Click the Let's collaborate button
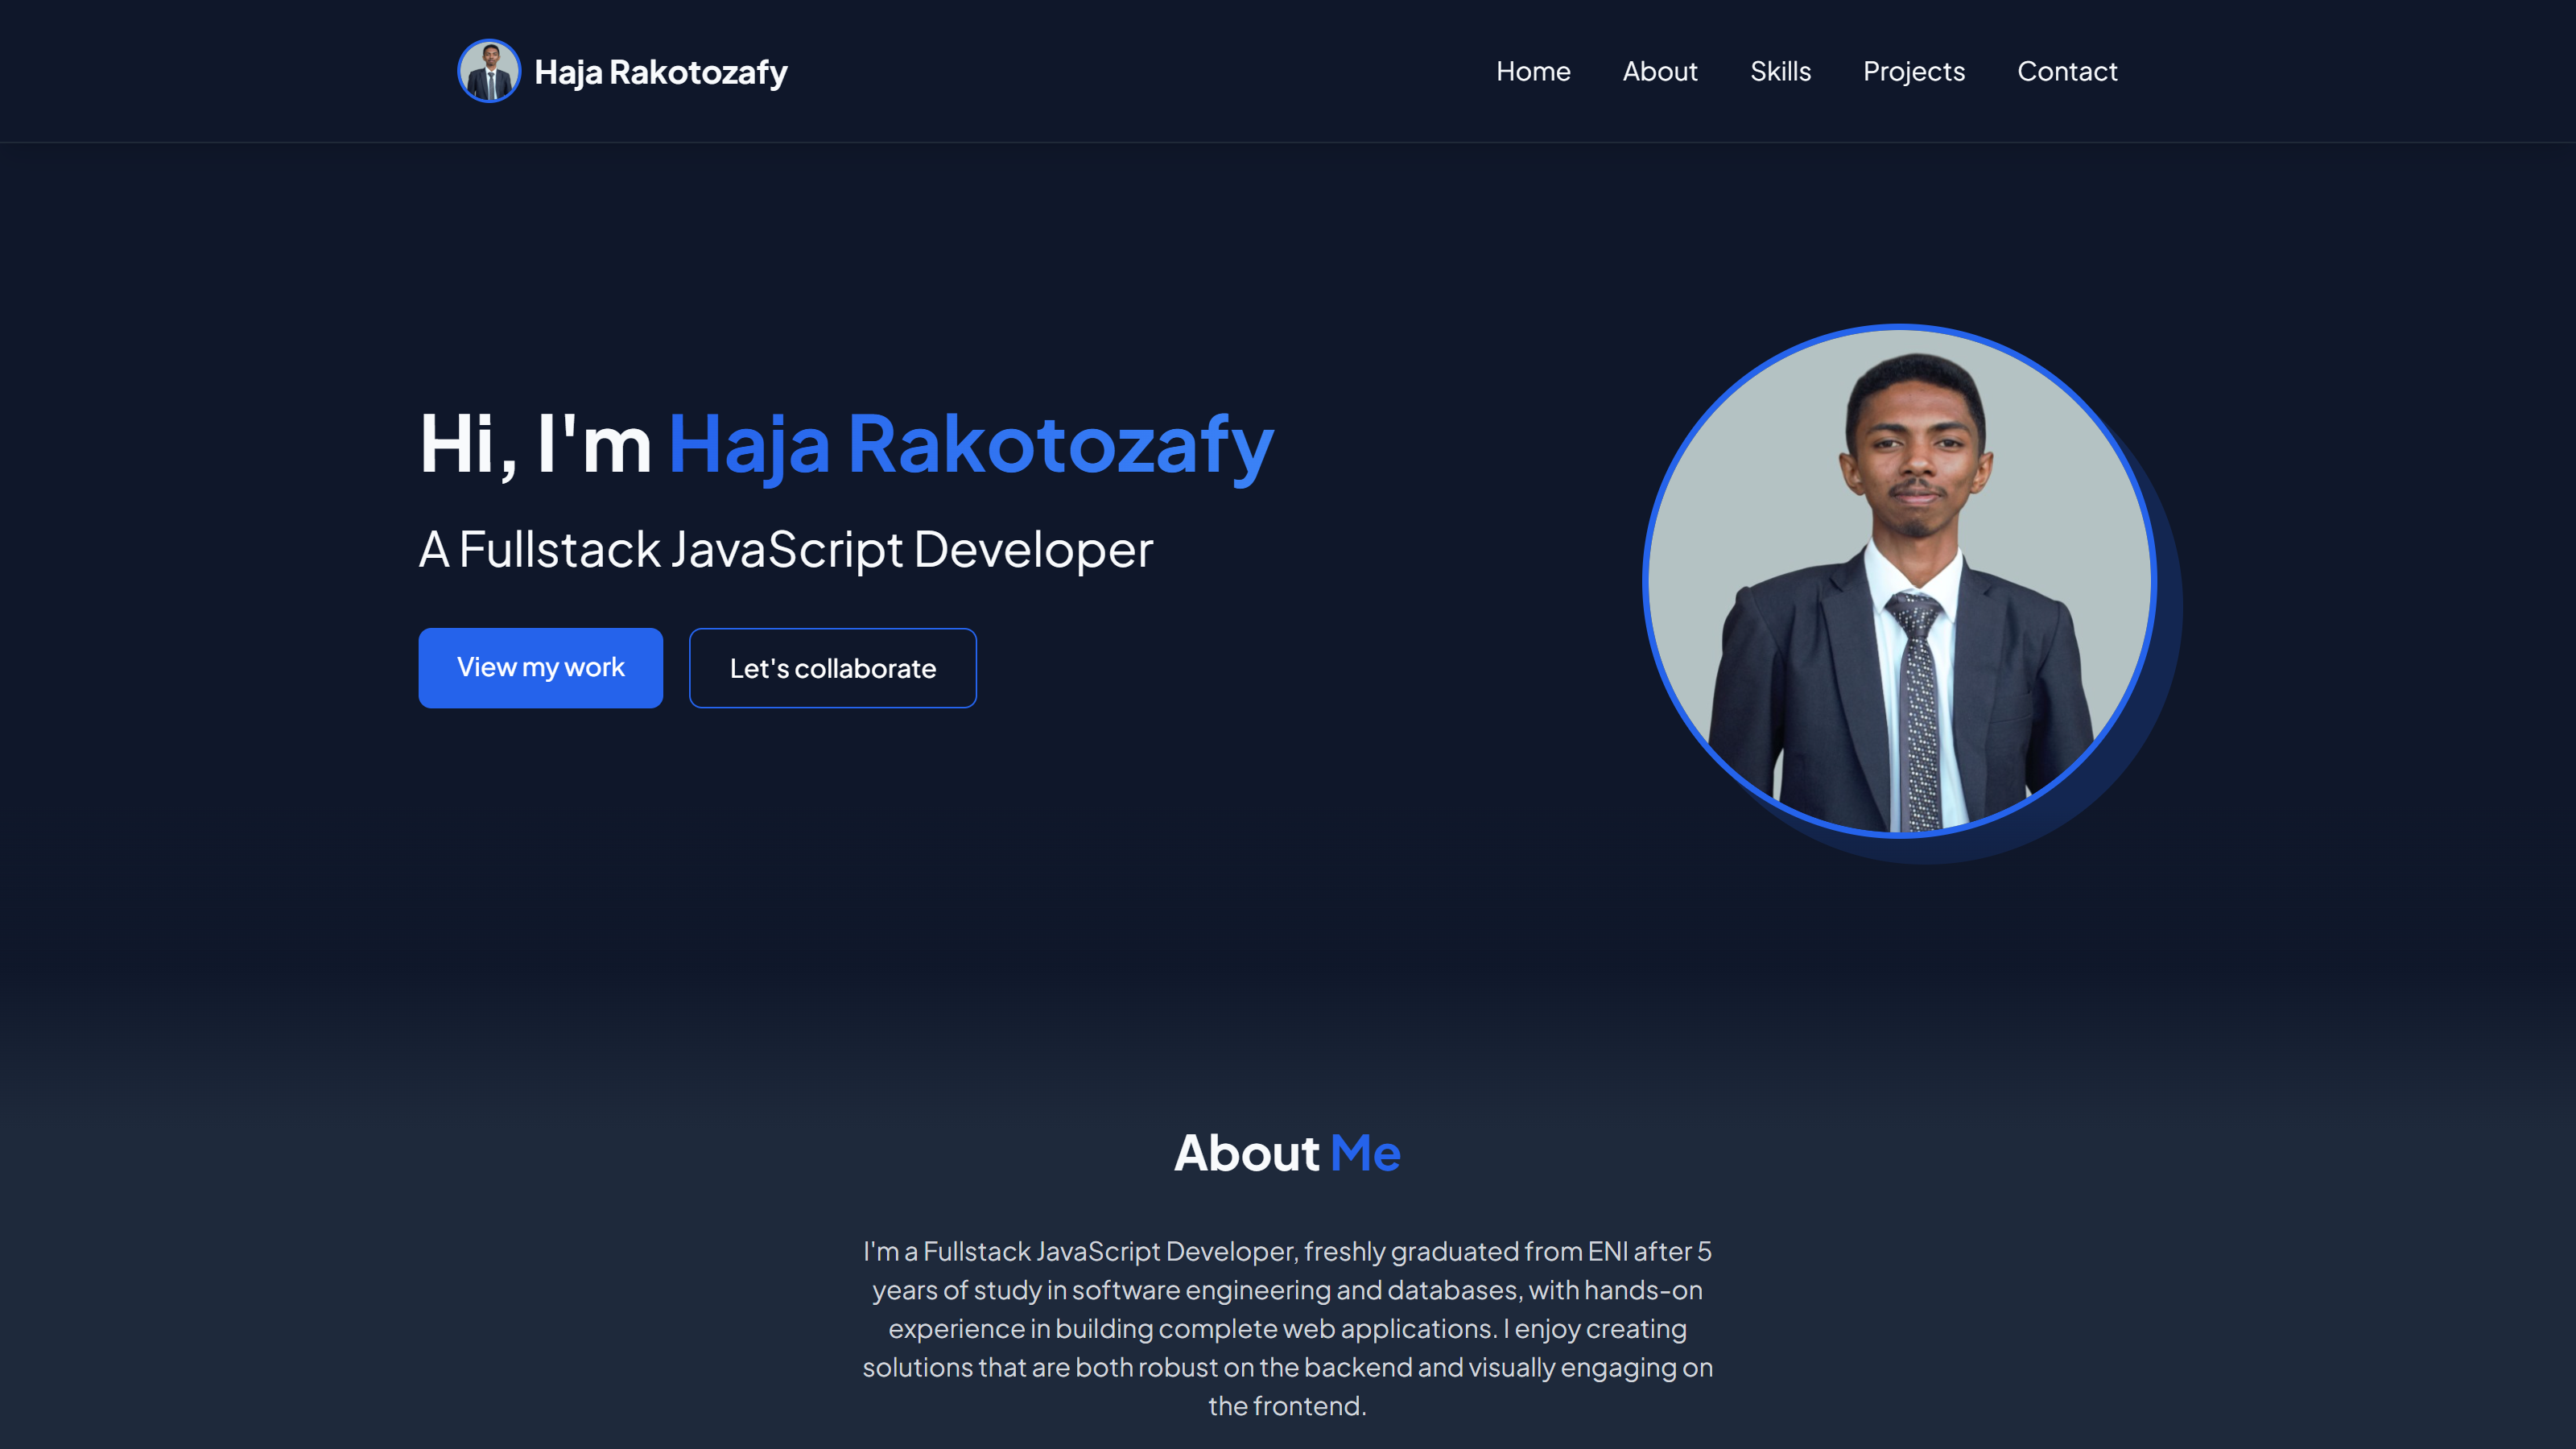This screenshot has width=2576, height=1449. [833, 668]
